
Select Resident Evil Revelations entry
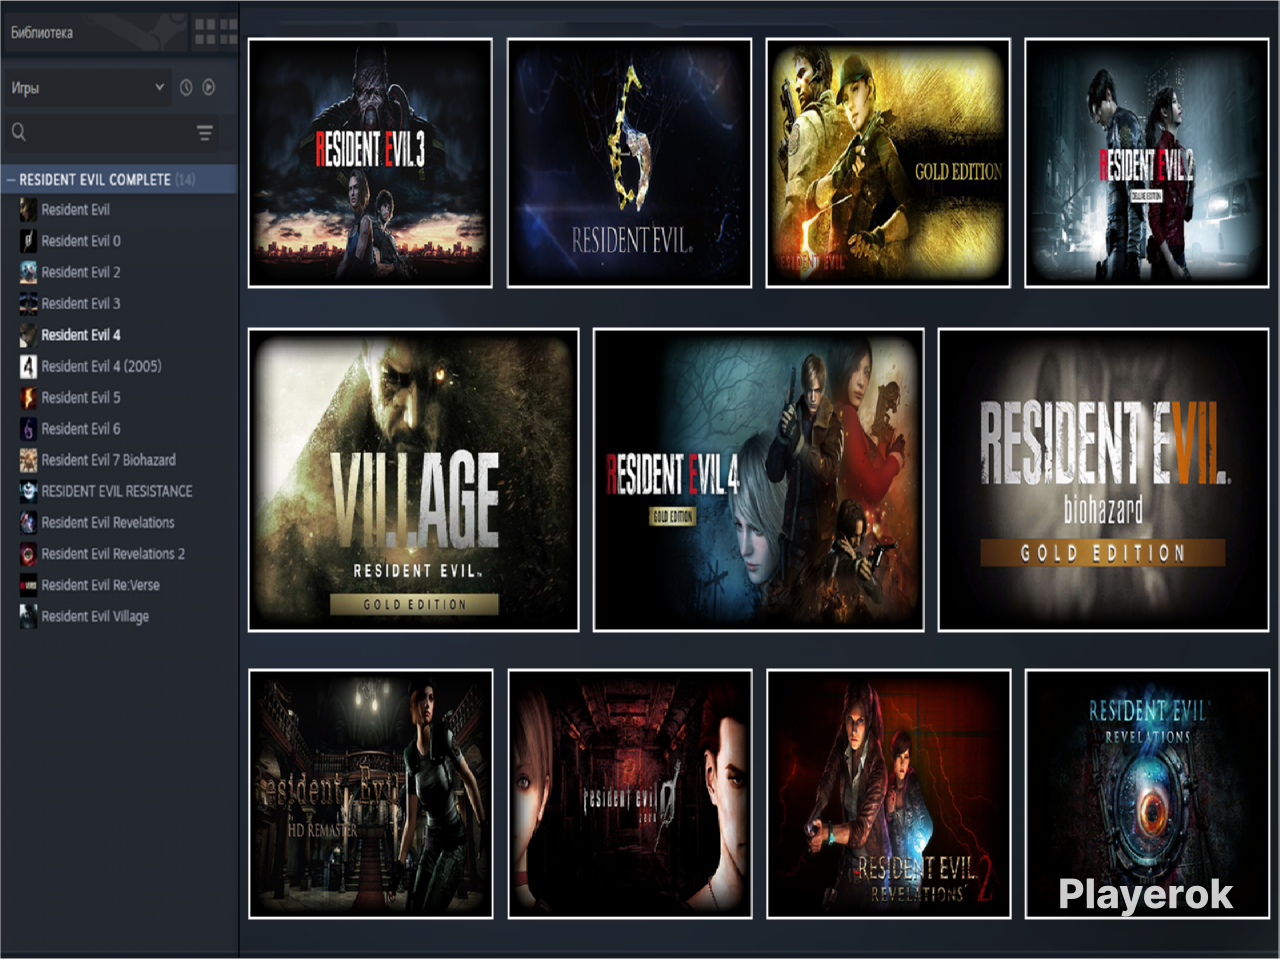pos(97,522)
